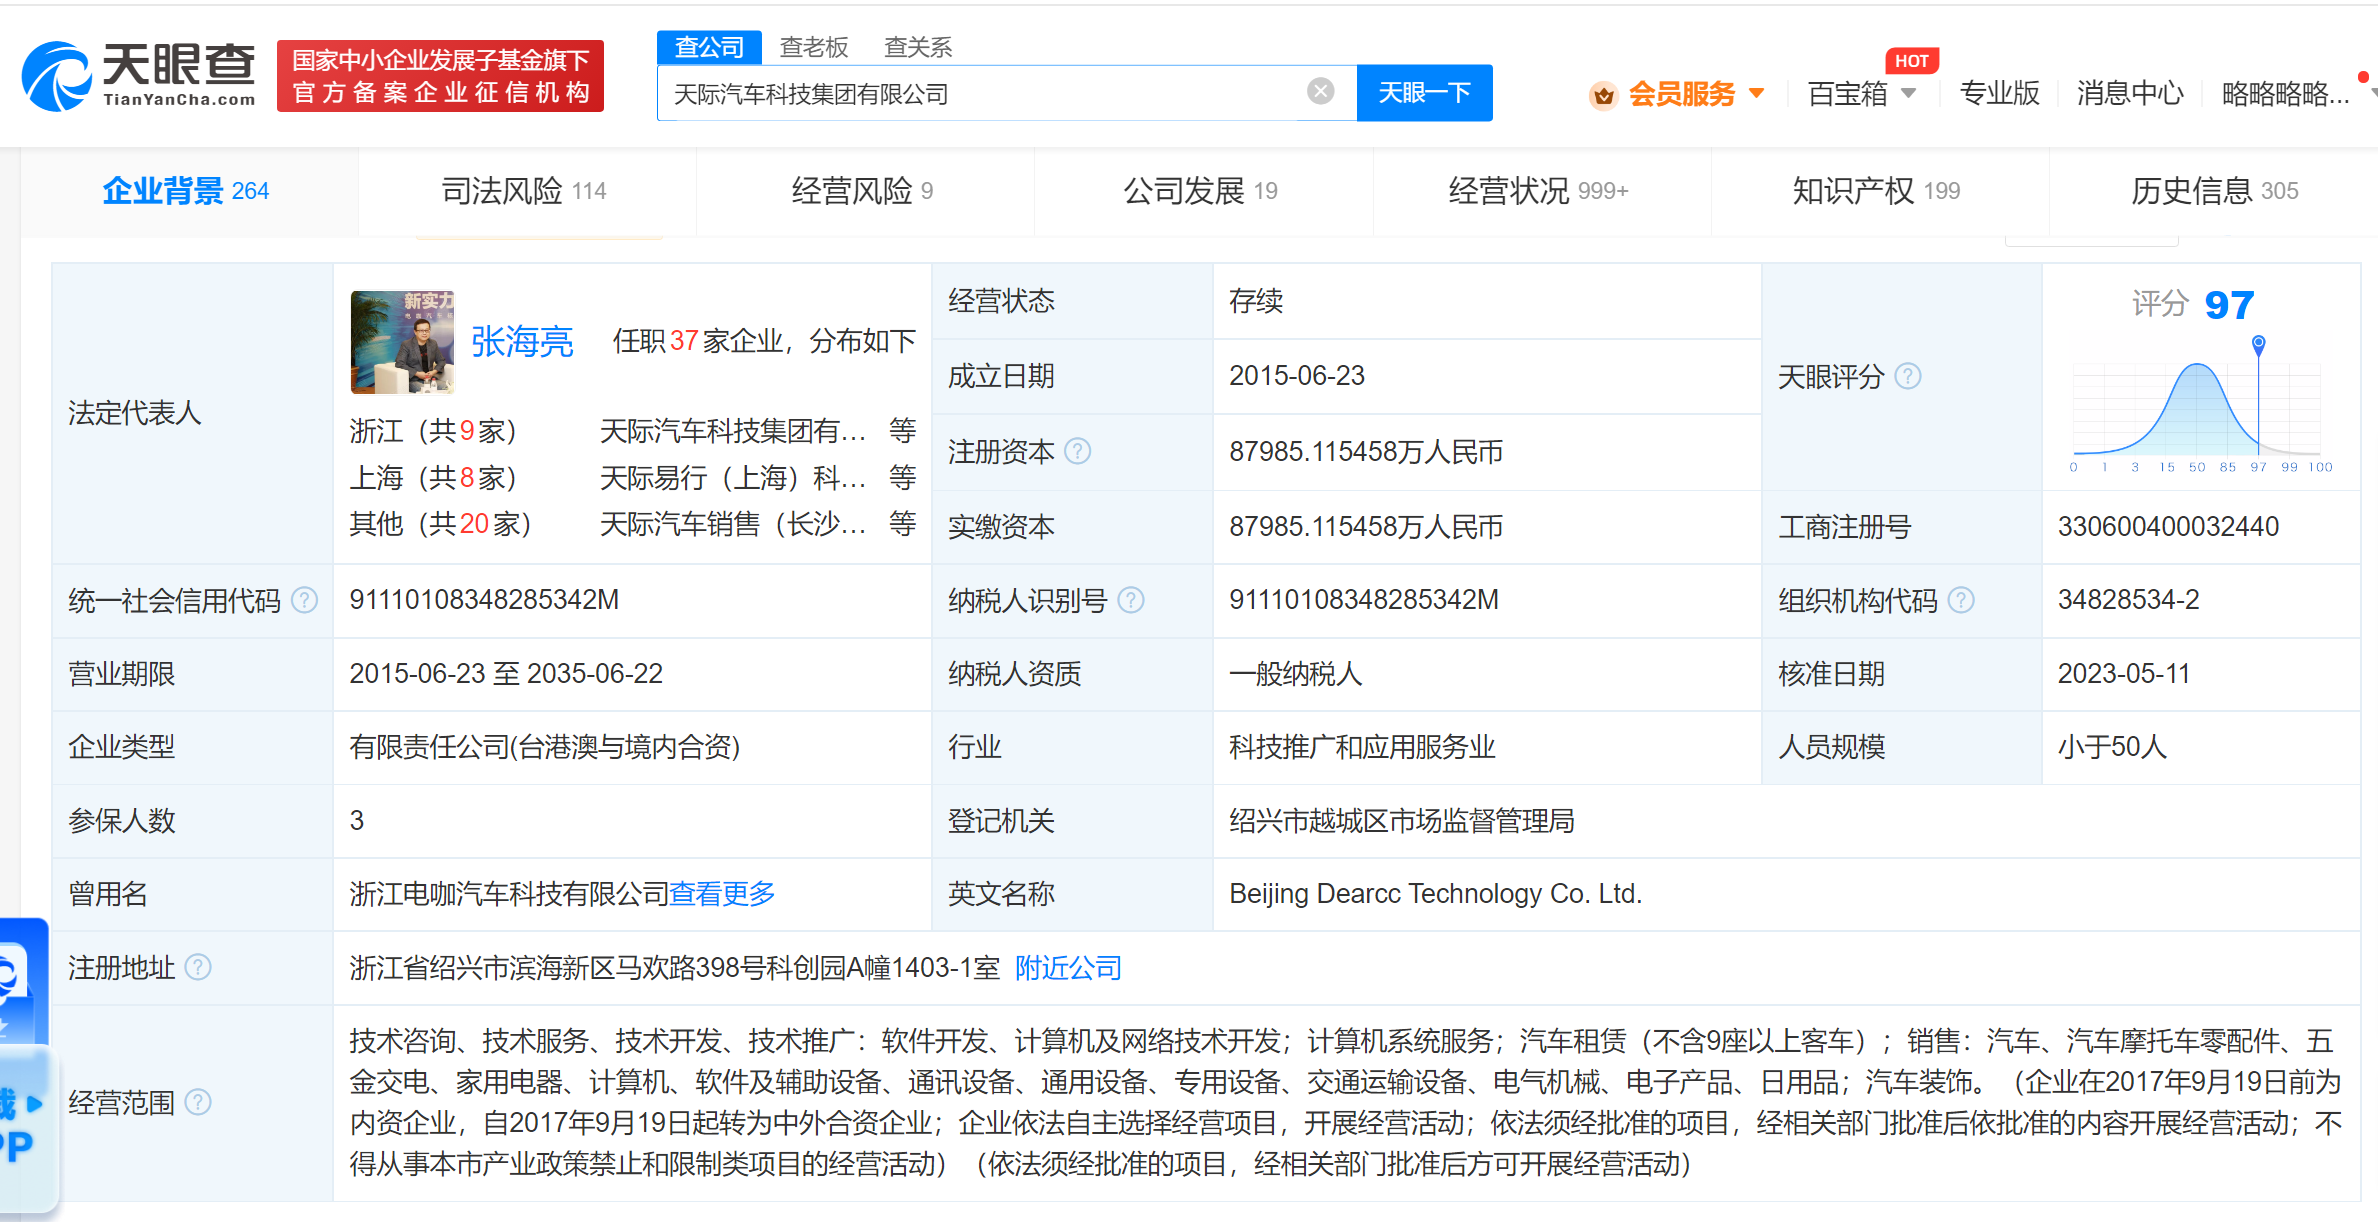Image resolution: width=2378 pixels, height=1222 pixels.
Task: Click the 天眼一下 search button
Action: click(x=1424, y=93)
